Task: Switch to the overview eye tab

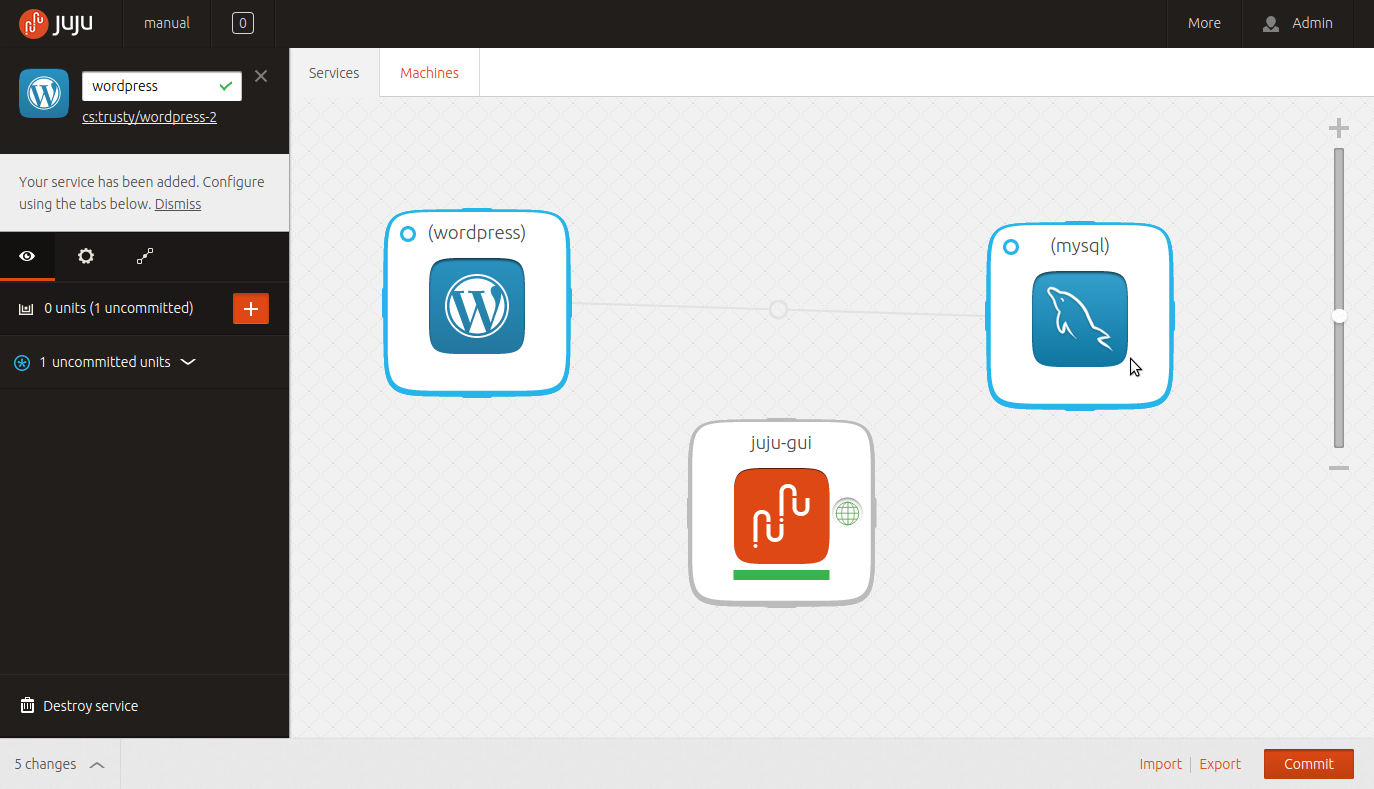Action: (27, 256)
